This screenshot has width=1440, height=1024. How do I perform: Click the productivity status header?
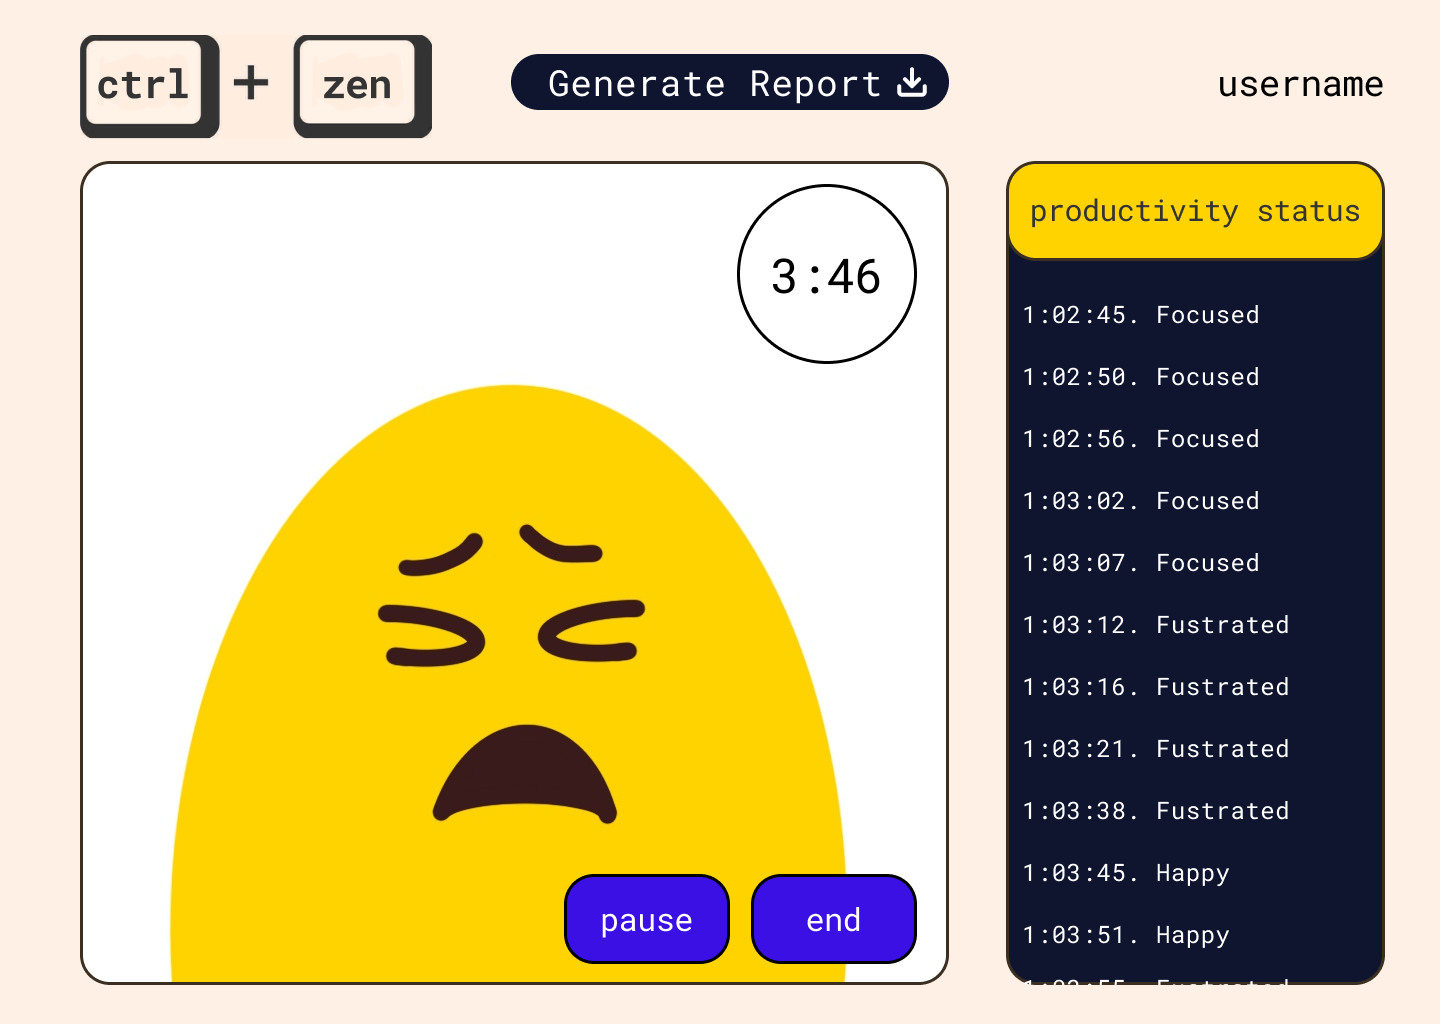[x=1195, y=211]
